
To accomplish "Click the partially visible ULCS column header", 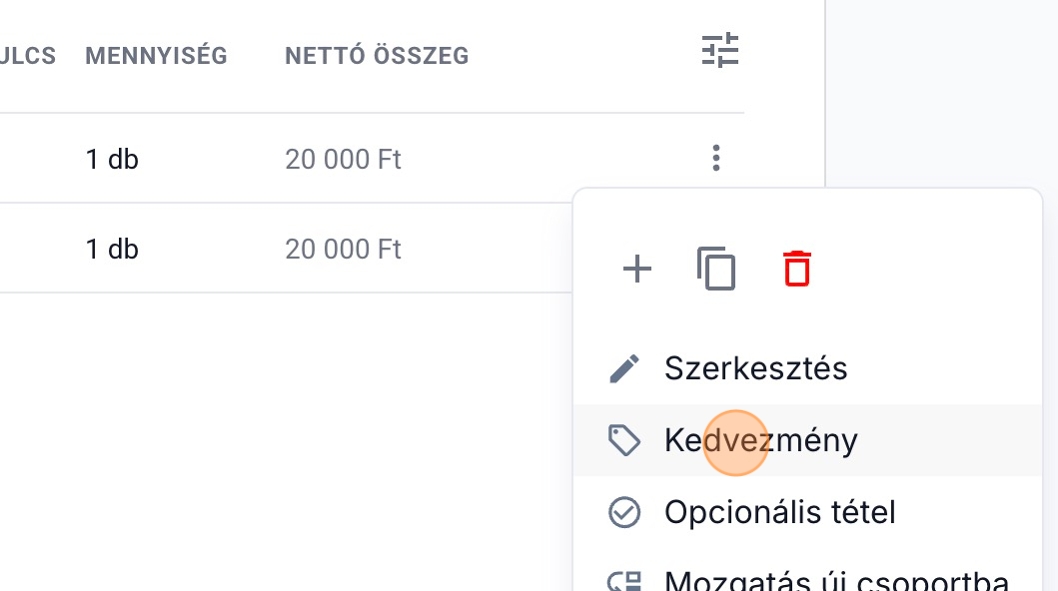I will [28, 56].
